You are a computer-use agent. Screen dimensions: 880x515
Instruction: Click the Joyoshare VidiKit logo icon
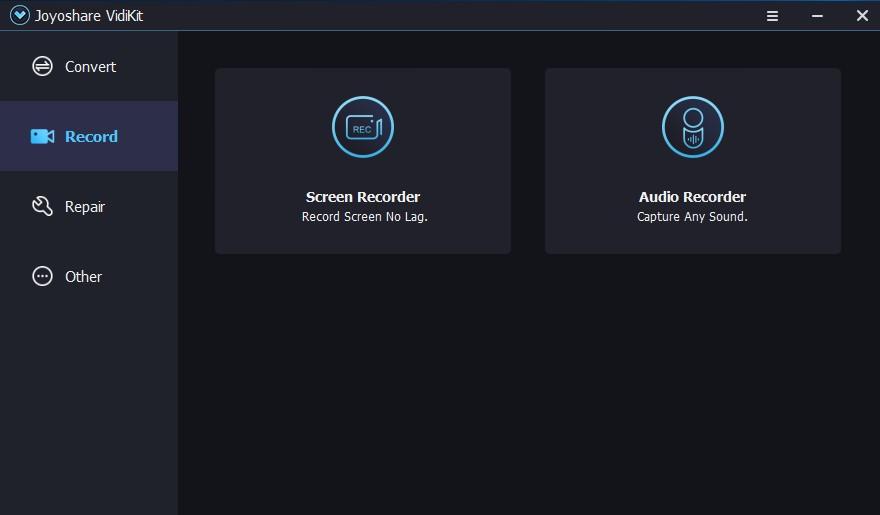tap(20, 15)
